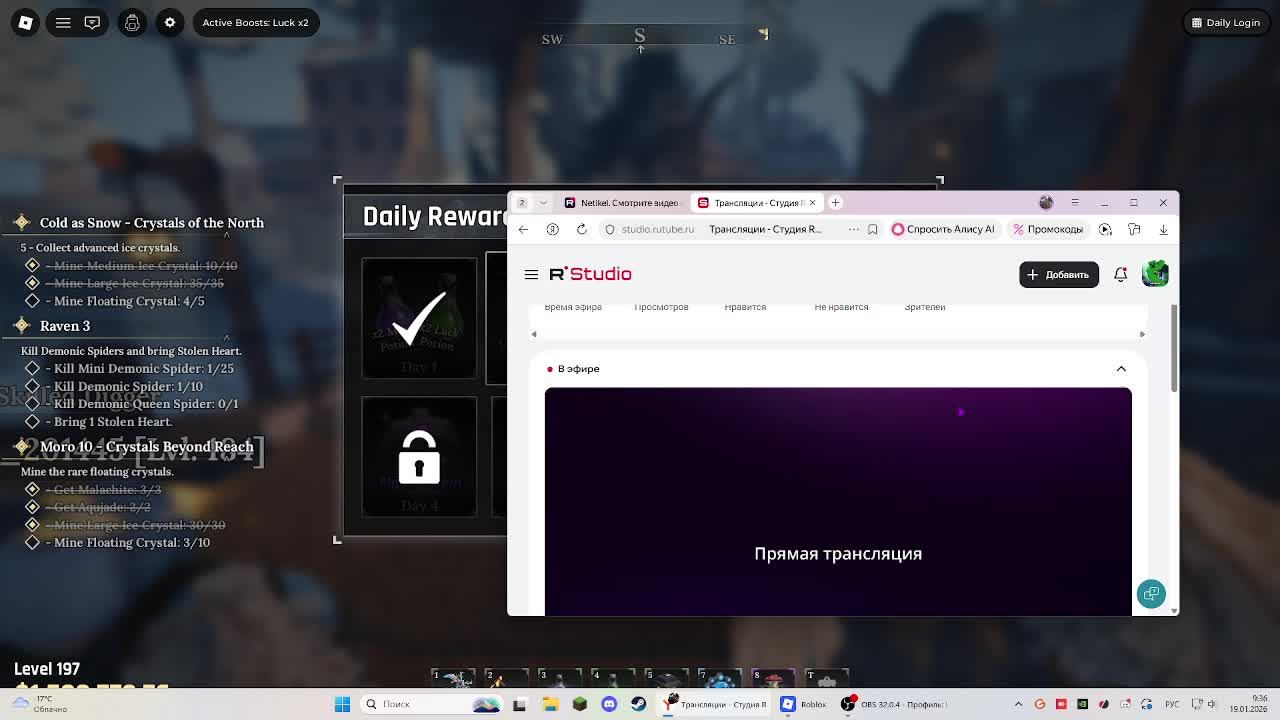Image resolution: width=1280 pixels, height=720 pixels.
Task: Collapse the Raven 3 quest header
Action: click(x=65, y=326)
